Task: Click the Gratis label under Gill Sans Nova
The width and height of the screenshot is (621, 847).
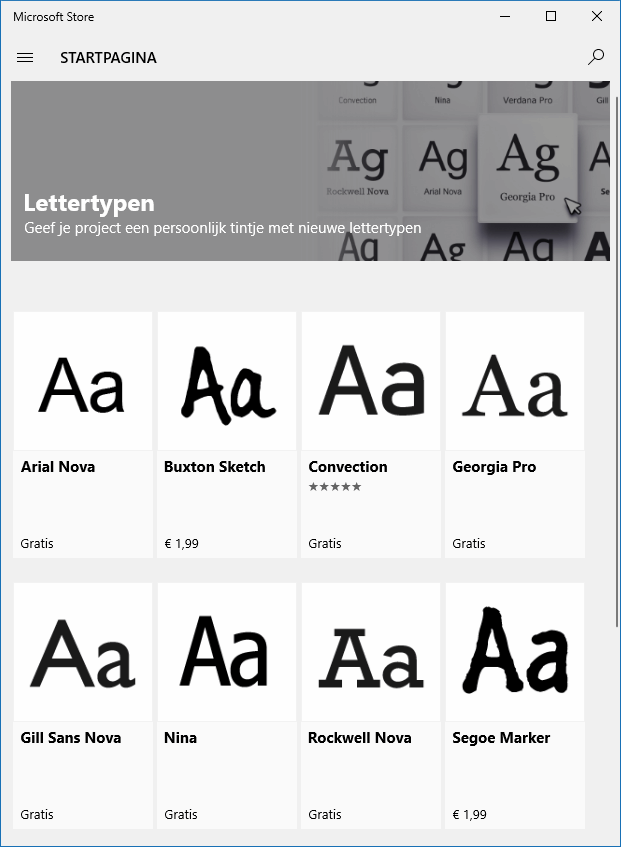Action: tap(37, 815)
